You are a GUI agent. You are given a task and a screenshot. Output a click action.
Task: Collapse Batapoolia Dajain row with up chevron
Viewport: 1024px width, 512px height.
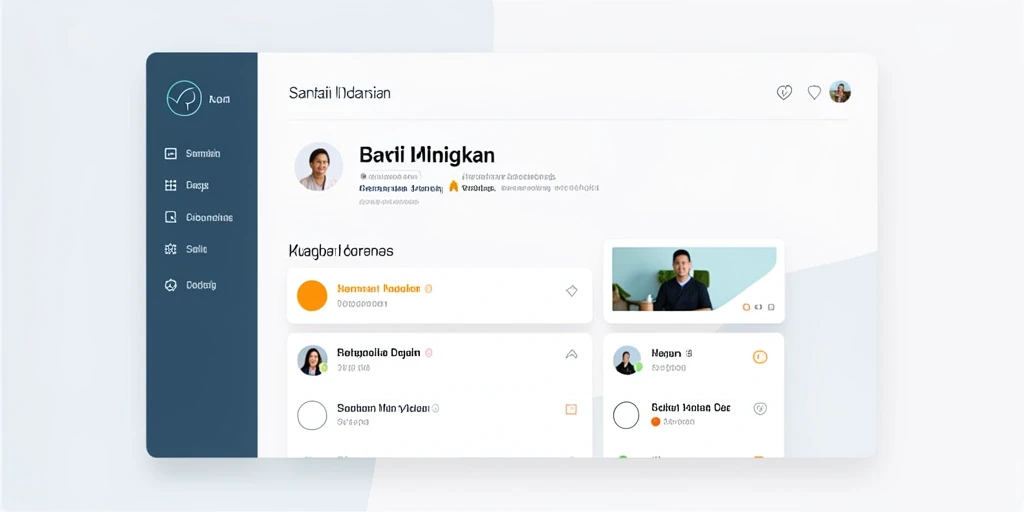[x=571, y=355]
